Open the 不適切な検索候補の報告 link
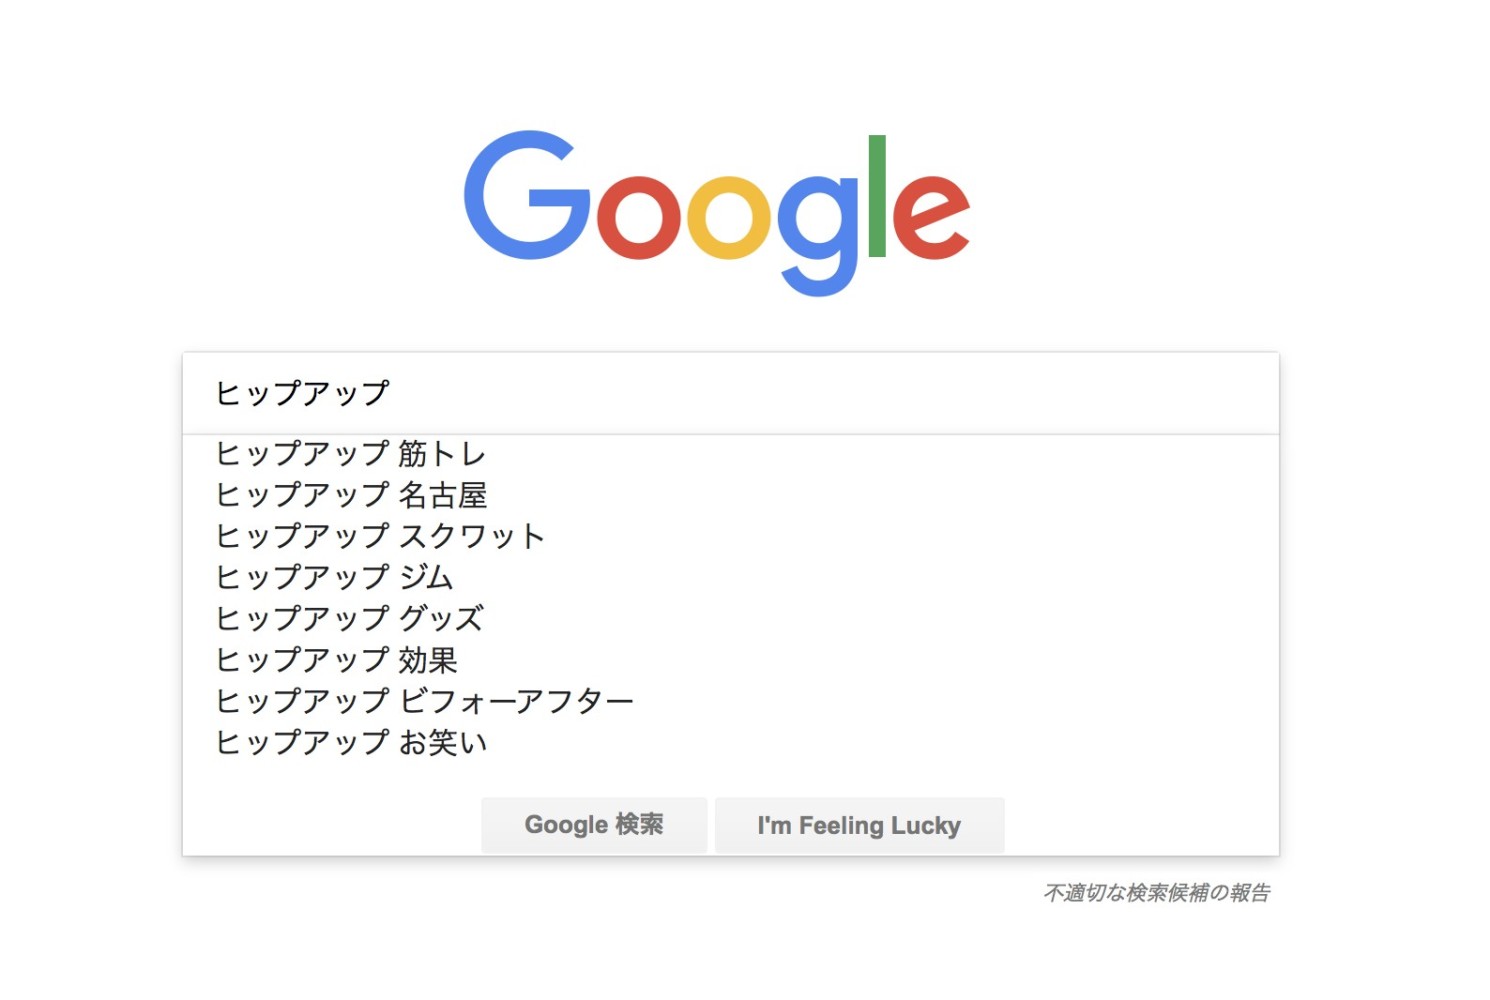This screenshot has height=1000, width=1490. coord(1156,892)
